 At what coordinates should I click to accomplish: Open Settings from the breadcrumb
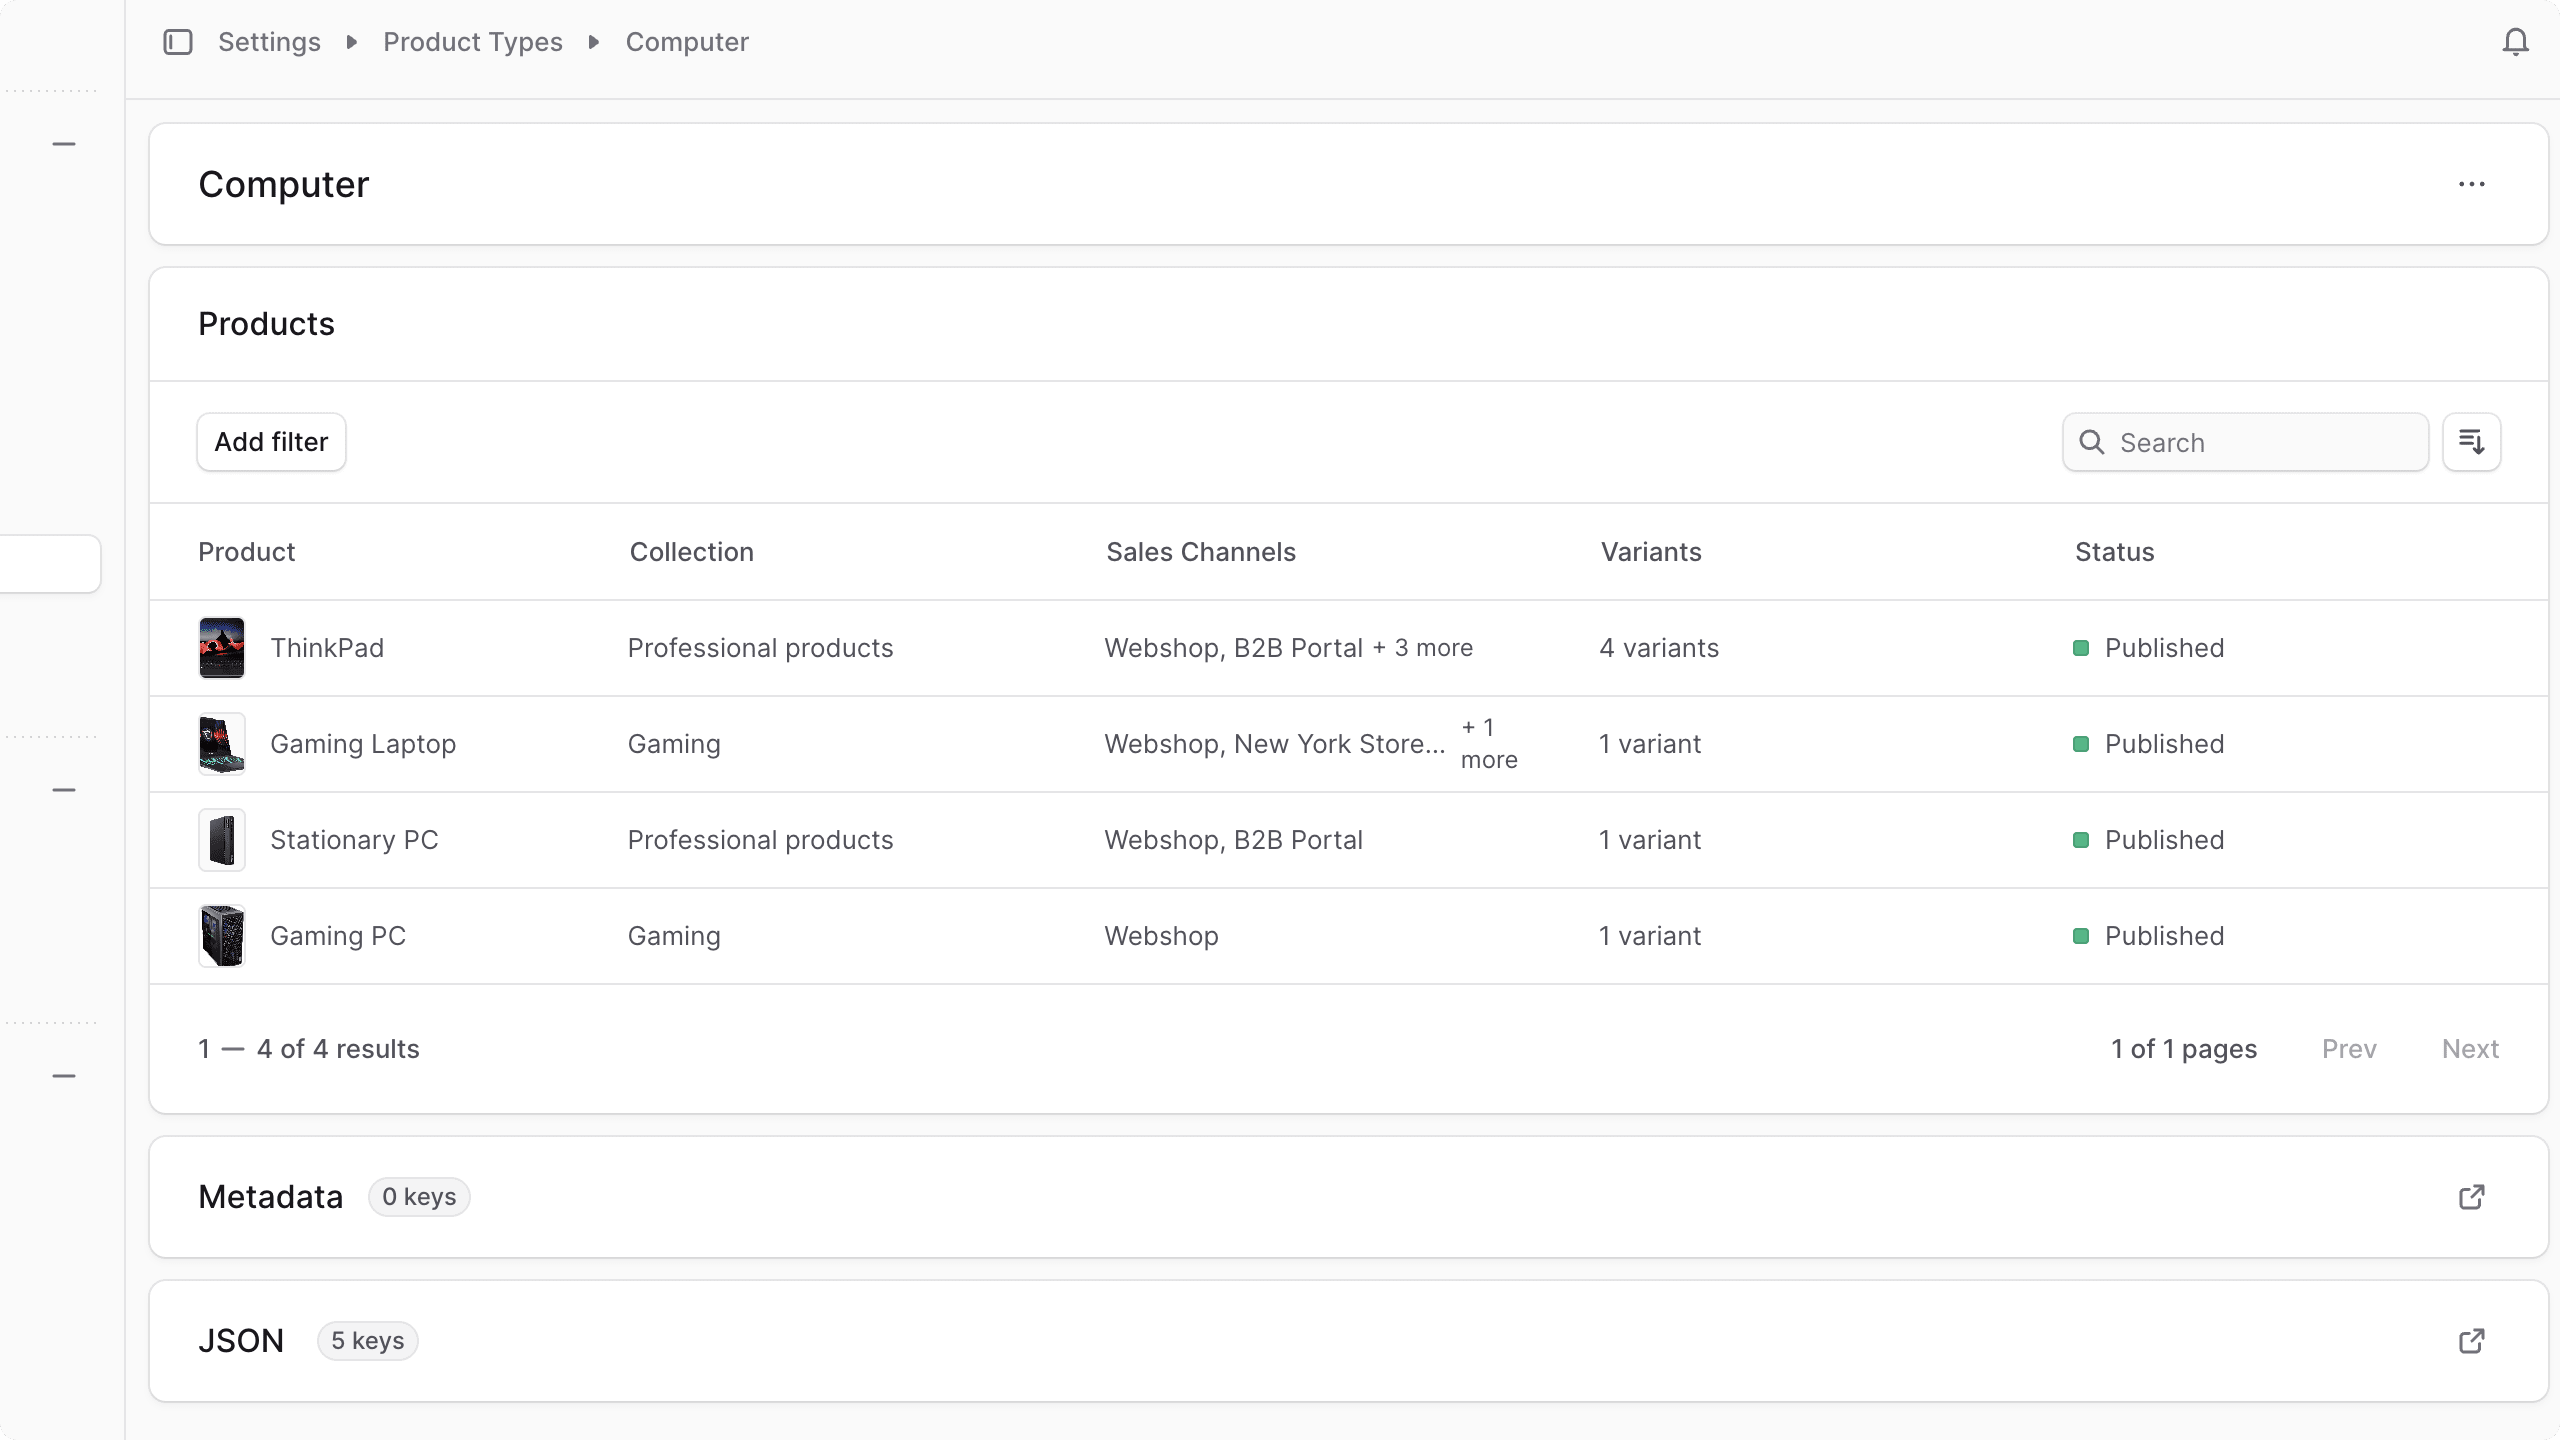[269, 42]
